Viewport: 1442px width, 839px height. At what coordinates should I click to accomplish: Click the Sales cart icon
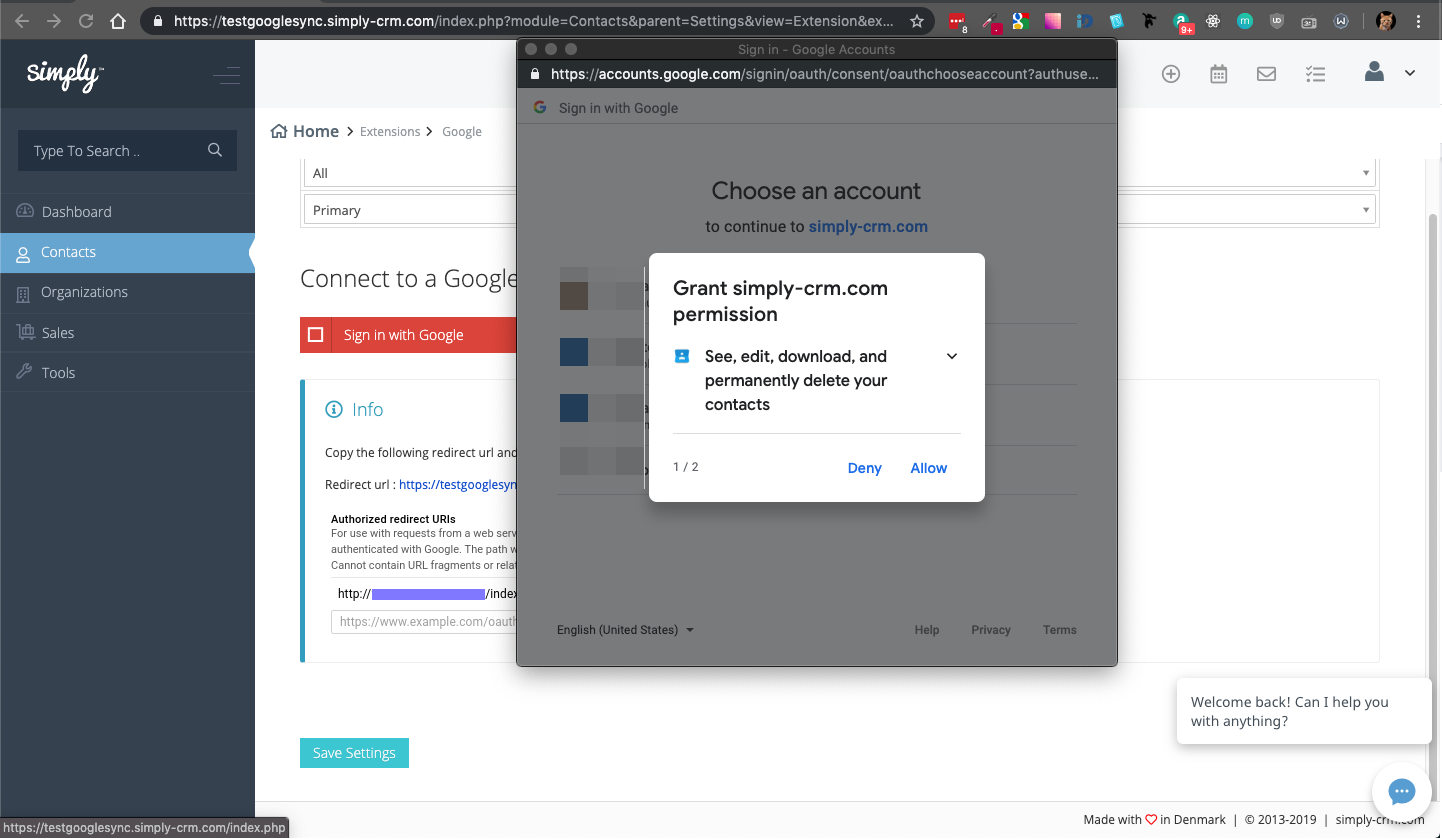[24, 332]
